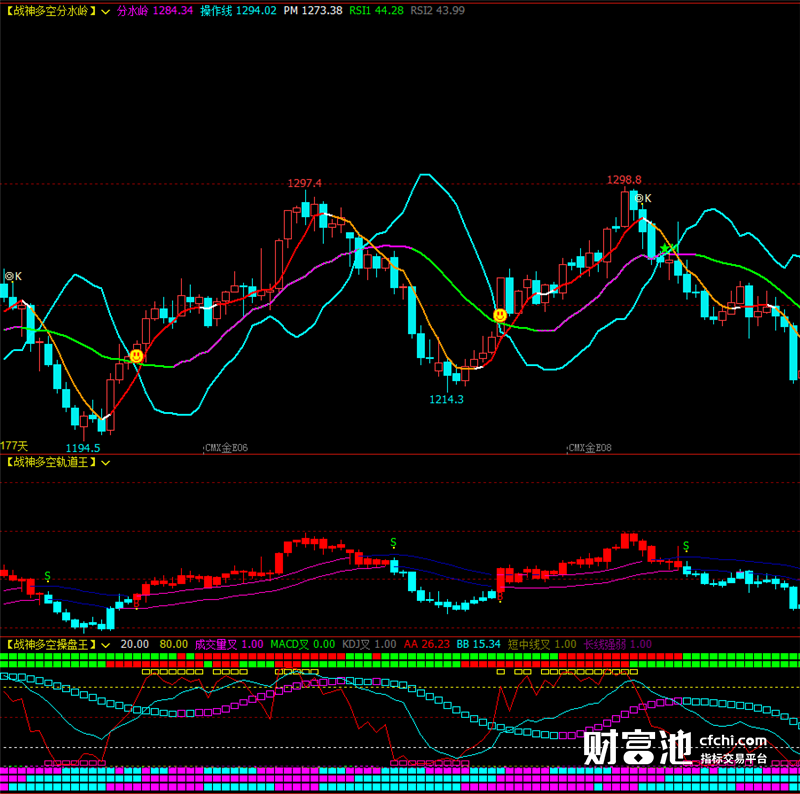Click the yellow smiley near the 1194.5 low
The image size is (800, 794).
tap(136, 355)
